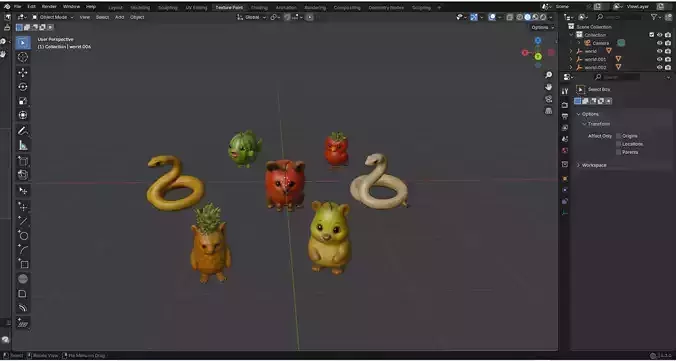The width and height of the screenshot is (676, 361).
Task: Open the Render menu
Action: [x=49, y=7]
